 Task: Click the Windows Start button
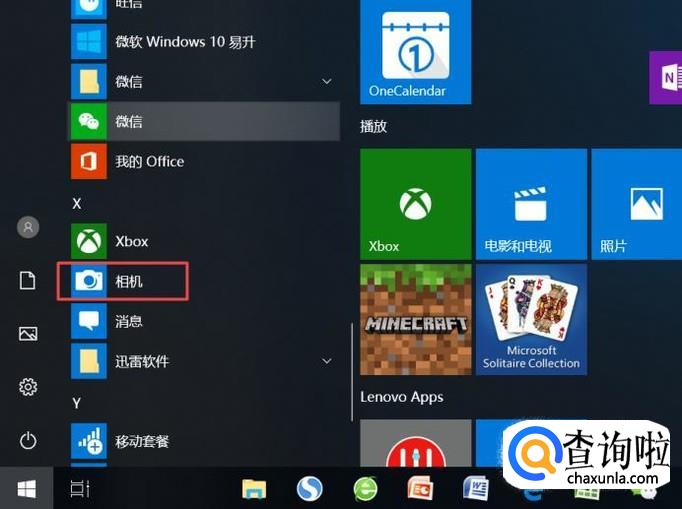(27, 489)
